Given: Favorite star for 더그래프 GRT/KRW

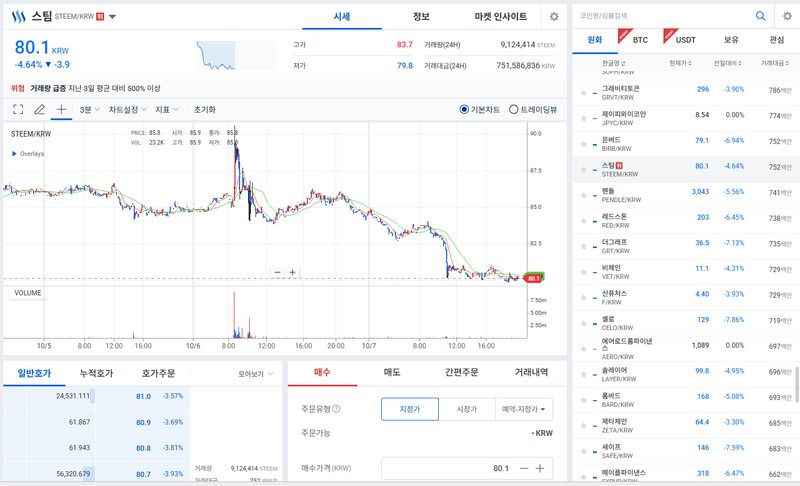Looking at the screenshot, I should click(x=583, y=246).
